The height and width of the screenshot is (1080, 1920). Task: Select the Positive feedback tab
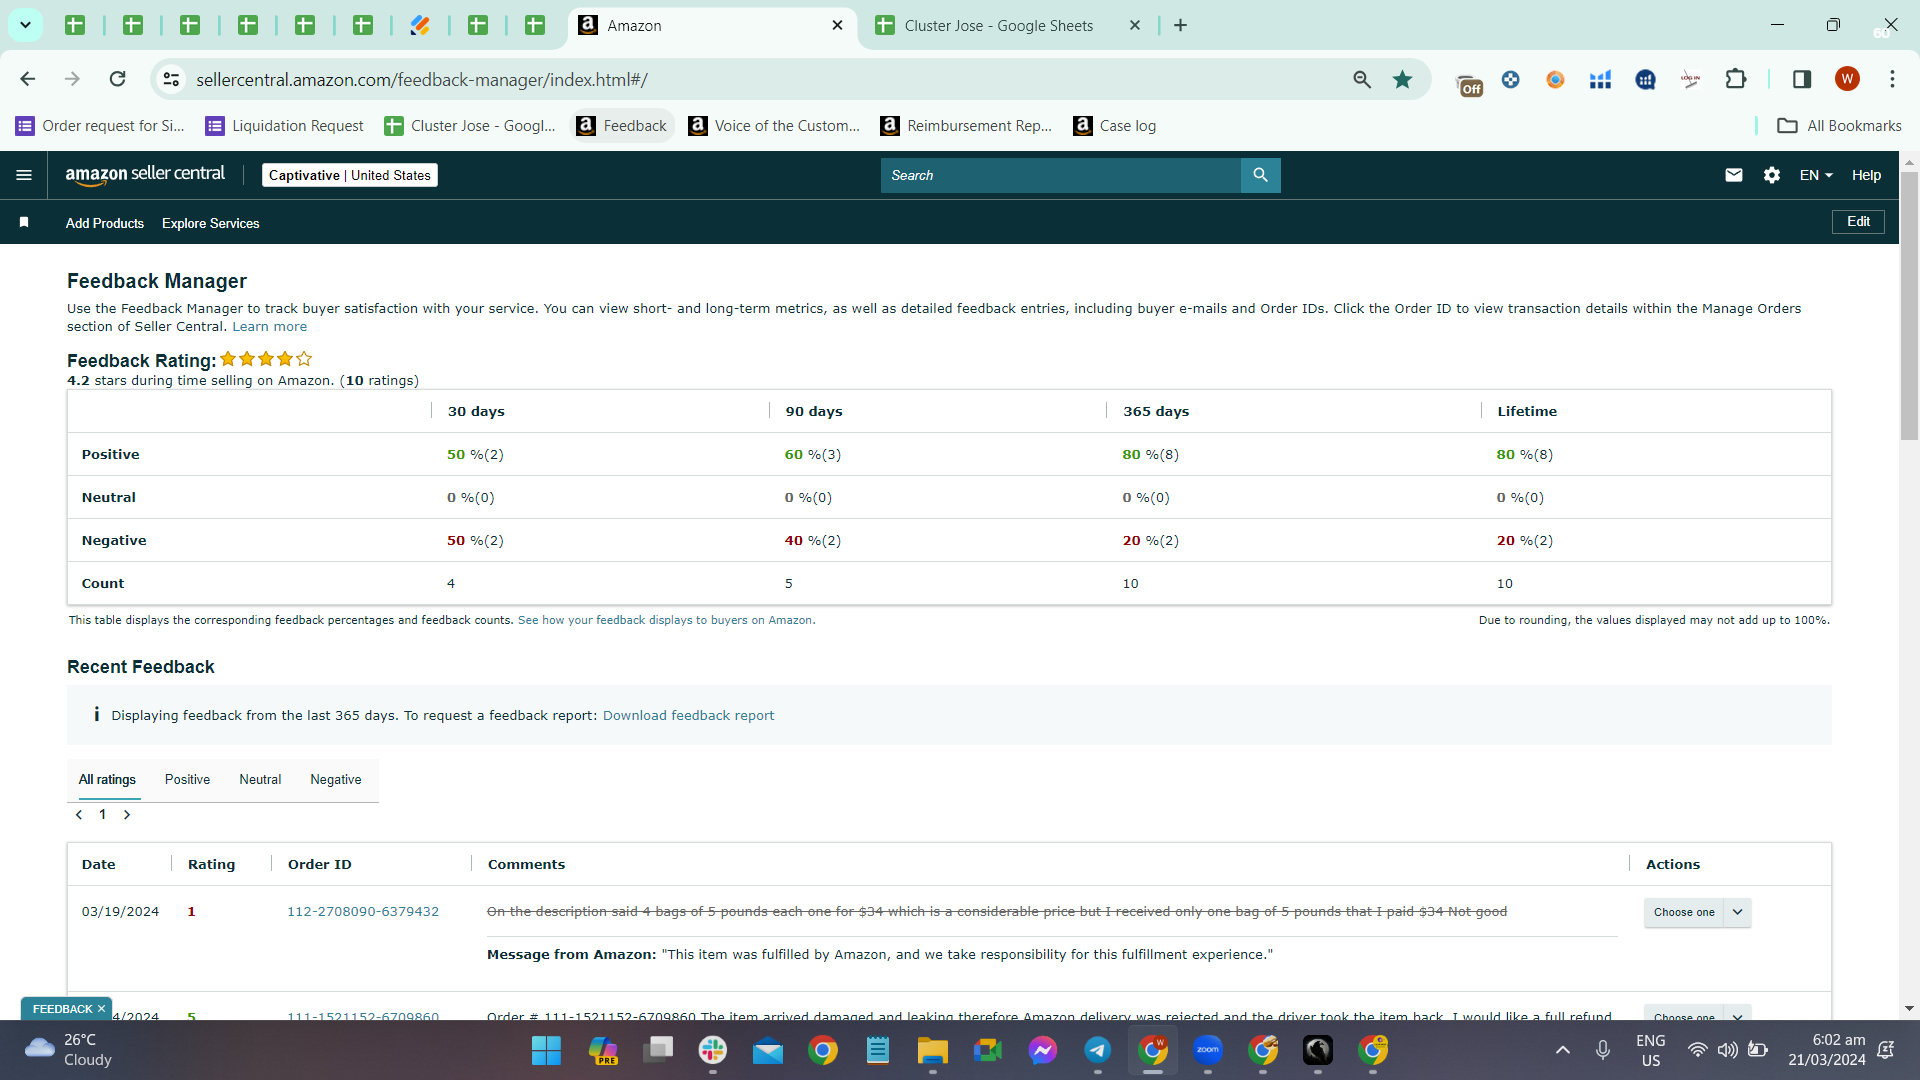coord(187,780)
